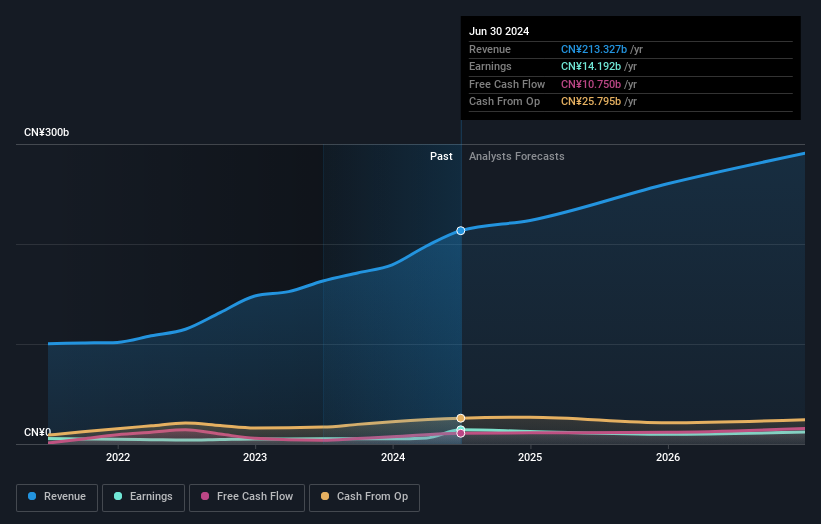
Task: Toggle the Revenue series legend button
Action: [x=57, y=497]
